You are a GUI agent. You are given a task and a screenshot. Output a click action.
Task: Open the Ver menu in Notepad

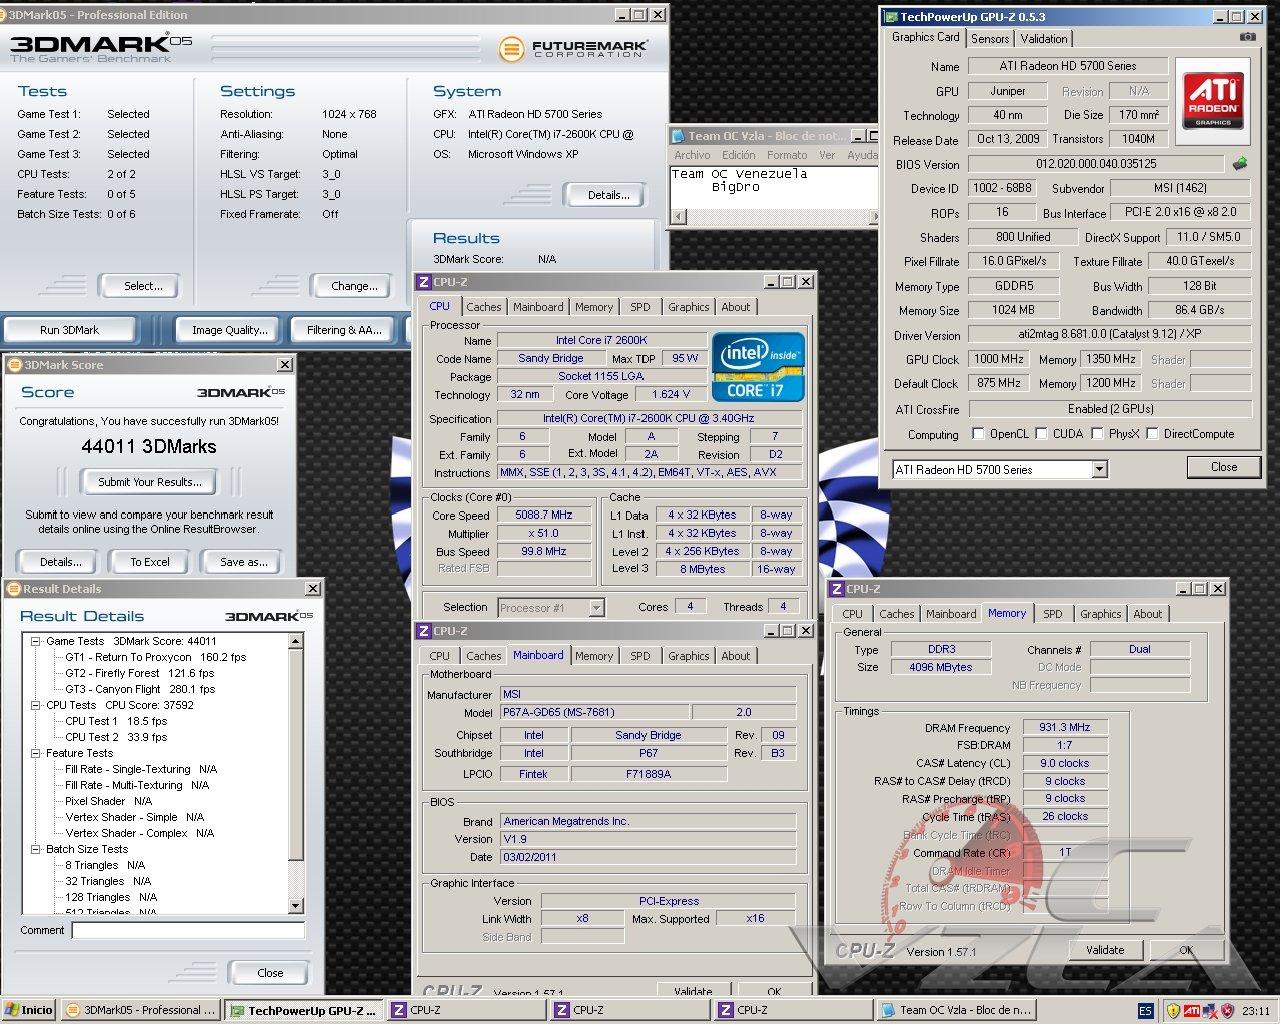point(827,155)
